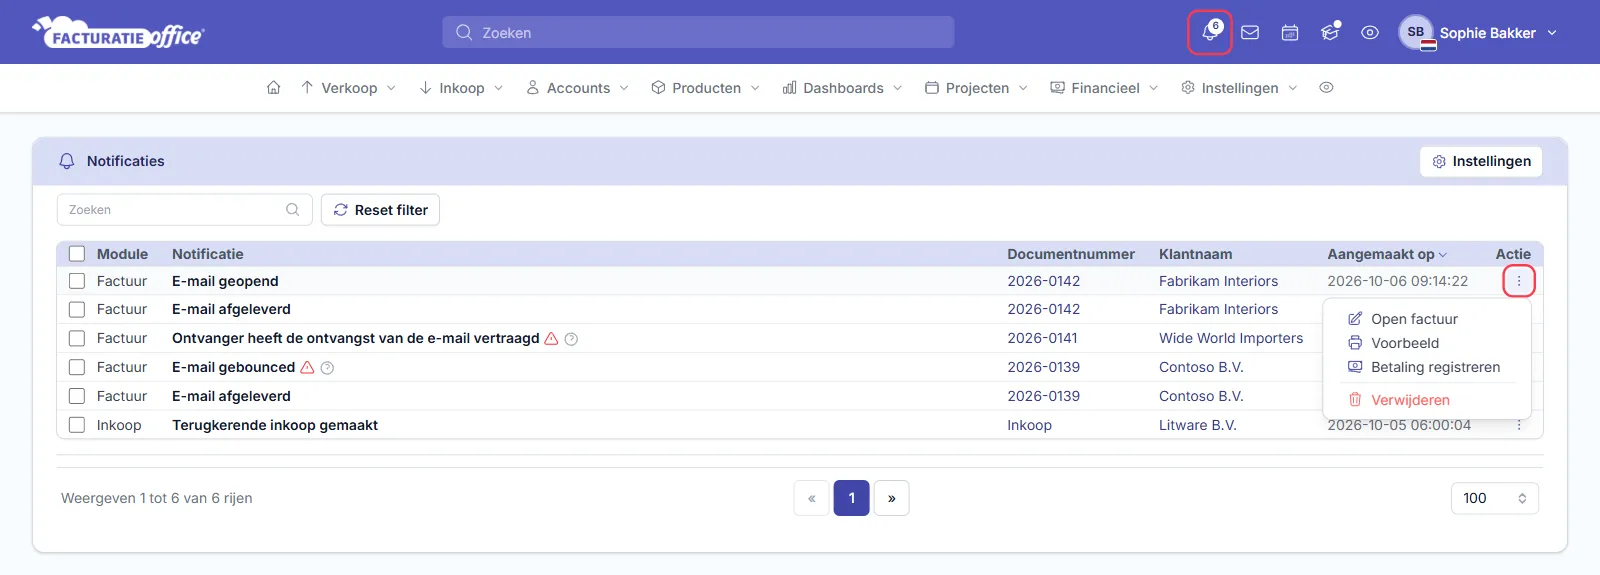Check the vertraagd notification row checkbox
The width and height of the screenshot is (1600, 575).
(x=77, y=338)
